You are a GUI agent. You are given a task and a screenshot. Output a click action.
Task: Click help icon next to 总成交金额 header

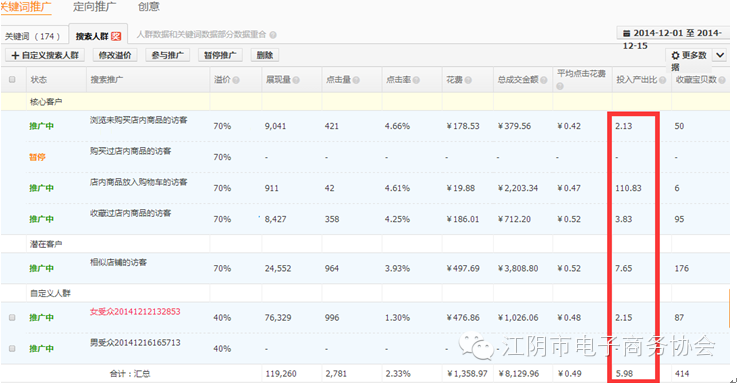point(544,80)
